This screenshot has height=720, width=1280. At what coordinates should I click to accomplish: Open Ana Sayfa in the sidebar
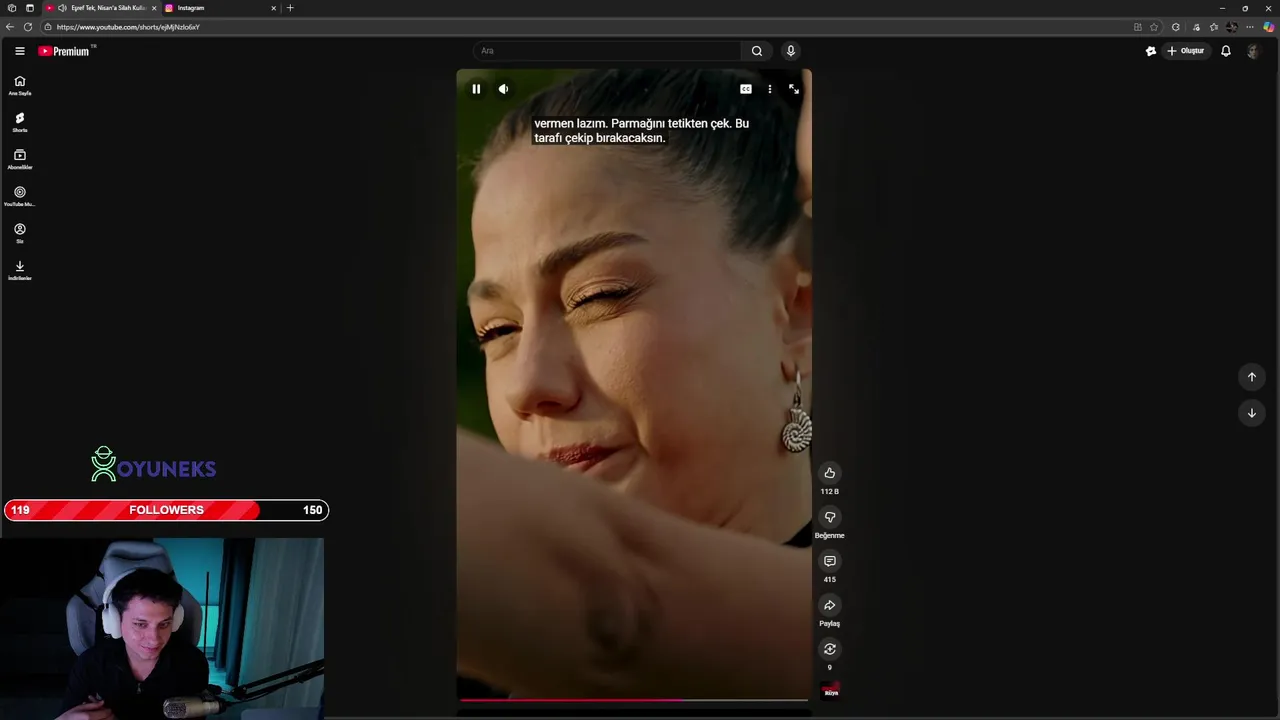click(x=20, y=85)
